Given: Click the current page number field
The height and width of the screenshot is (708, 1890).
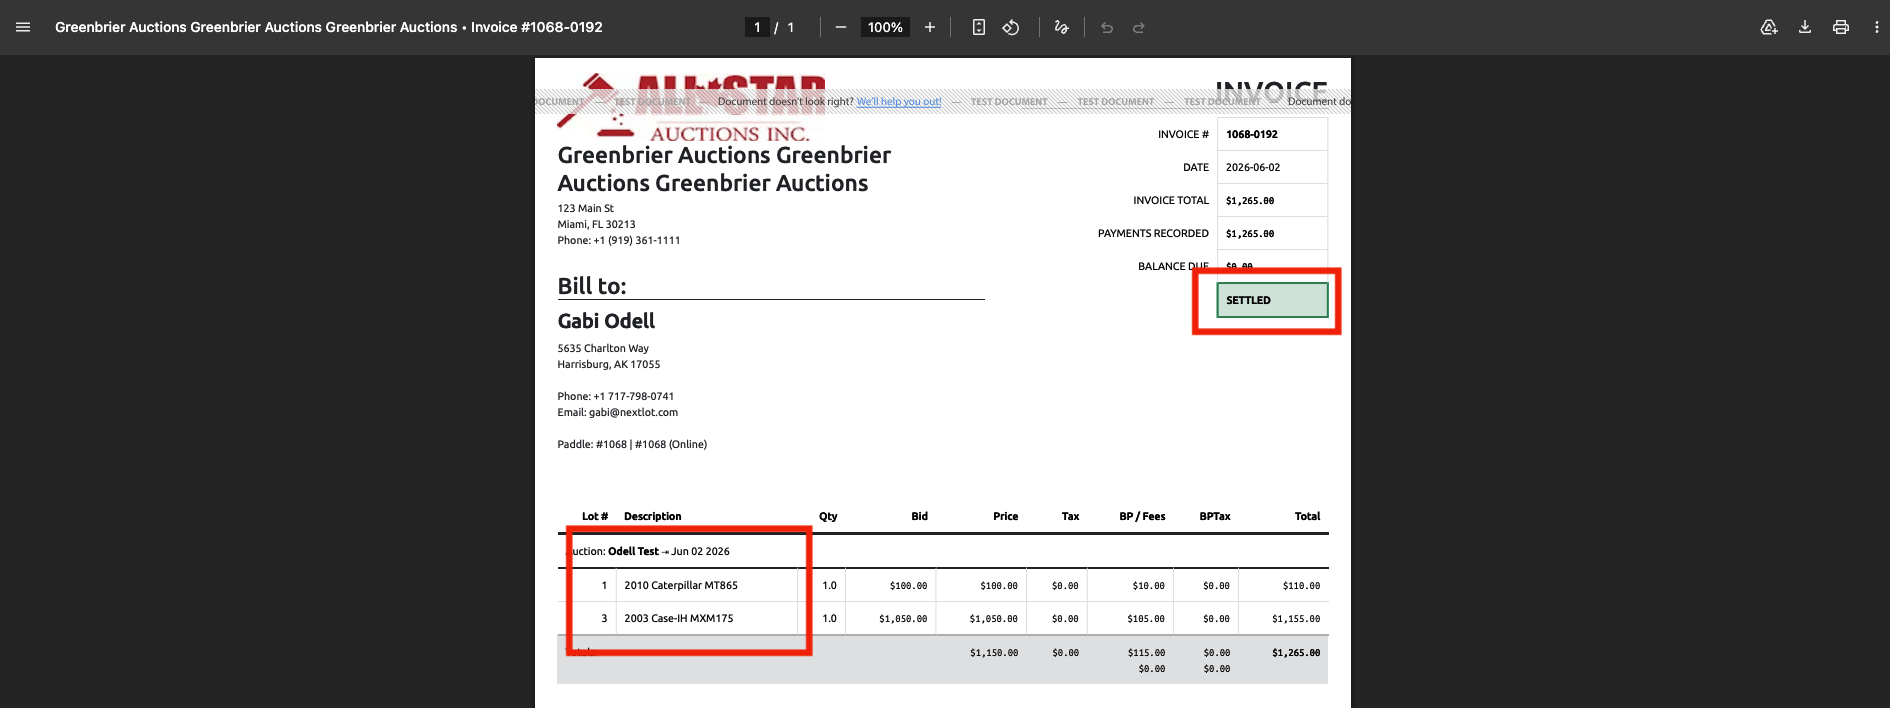Looking at the screenshot, I should [757, 27].
